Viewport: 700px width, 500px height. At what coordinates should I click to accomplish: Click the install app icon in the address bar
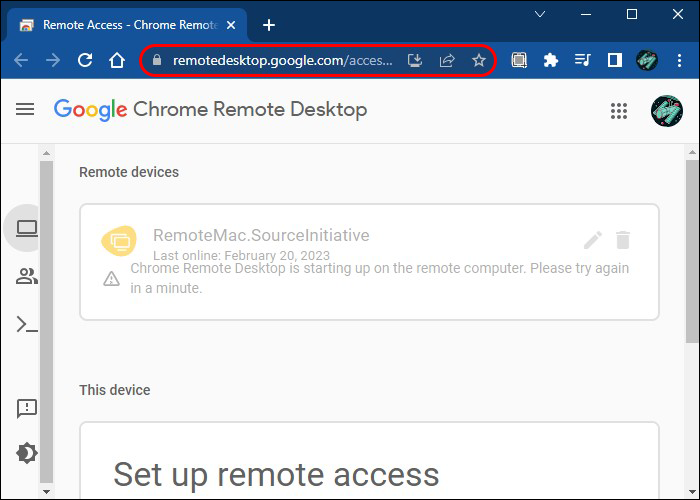point(415,60)
